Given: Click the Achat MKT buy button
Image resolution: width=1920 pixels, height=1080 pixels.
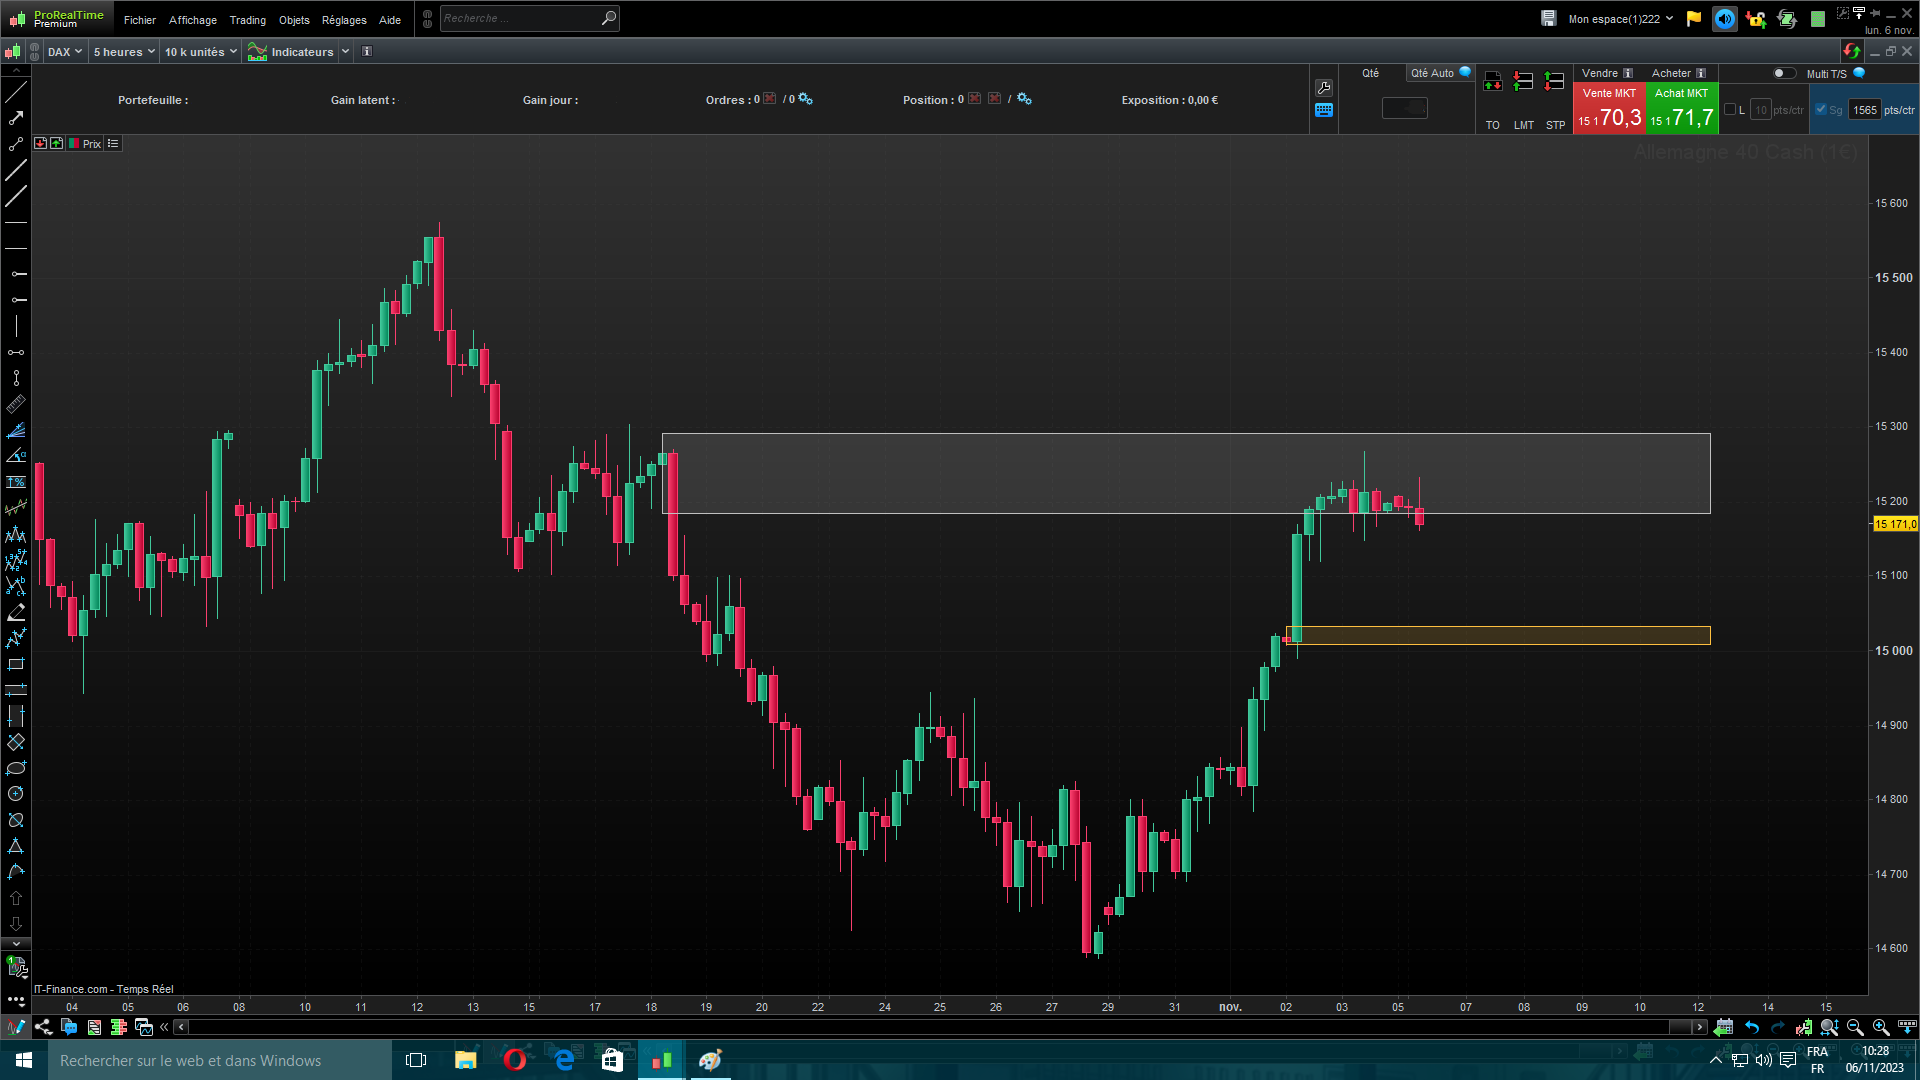Looking at the screenshot, I should coord(1681,109).
